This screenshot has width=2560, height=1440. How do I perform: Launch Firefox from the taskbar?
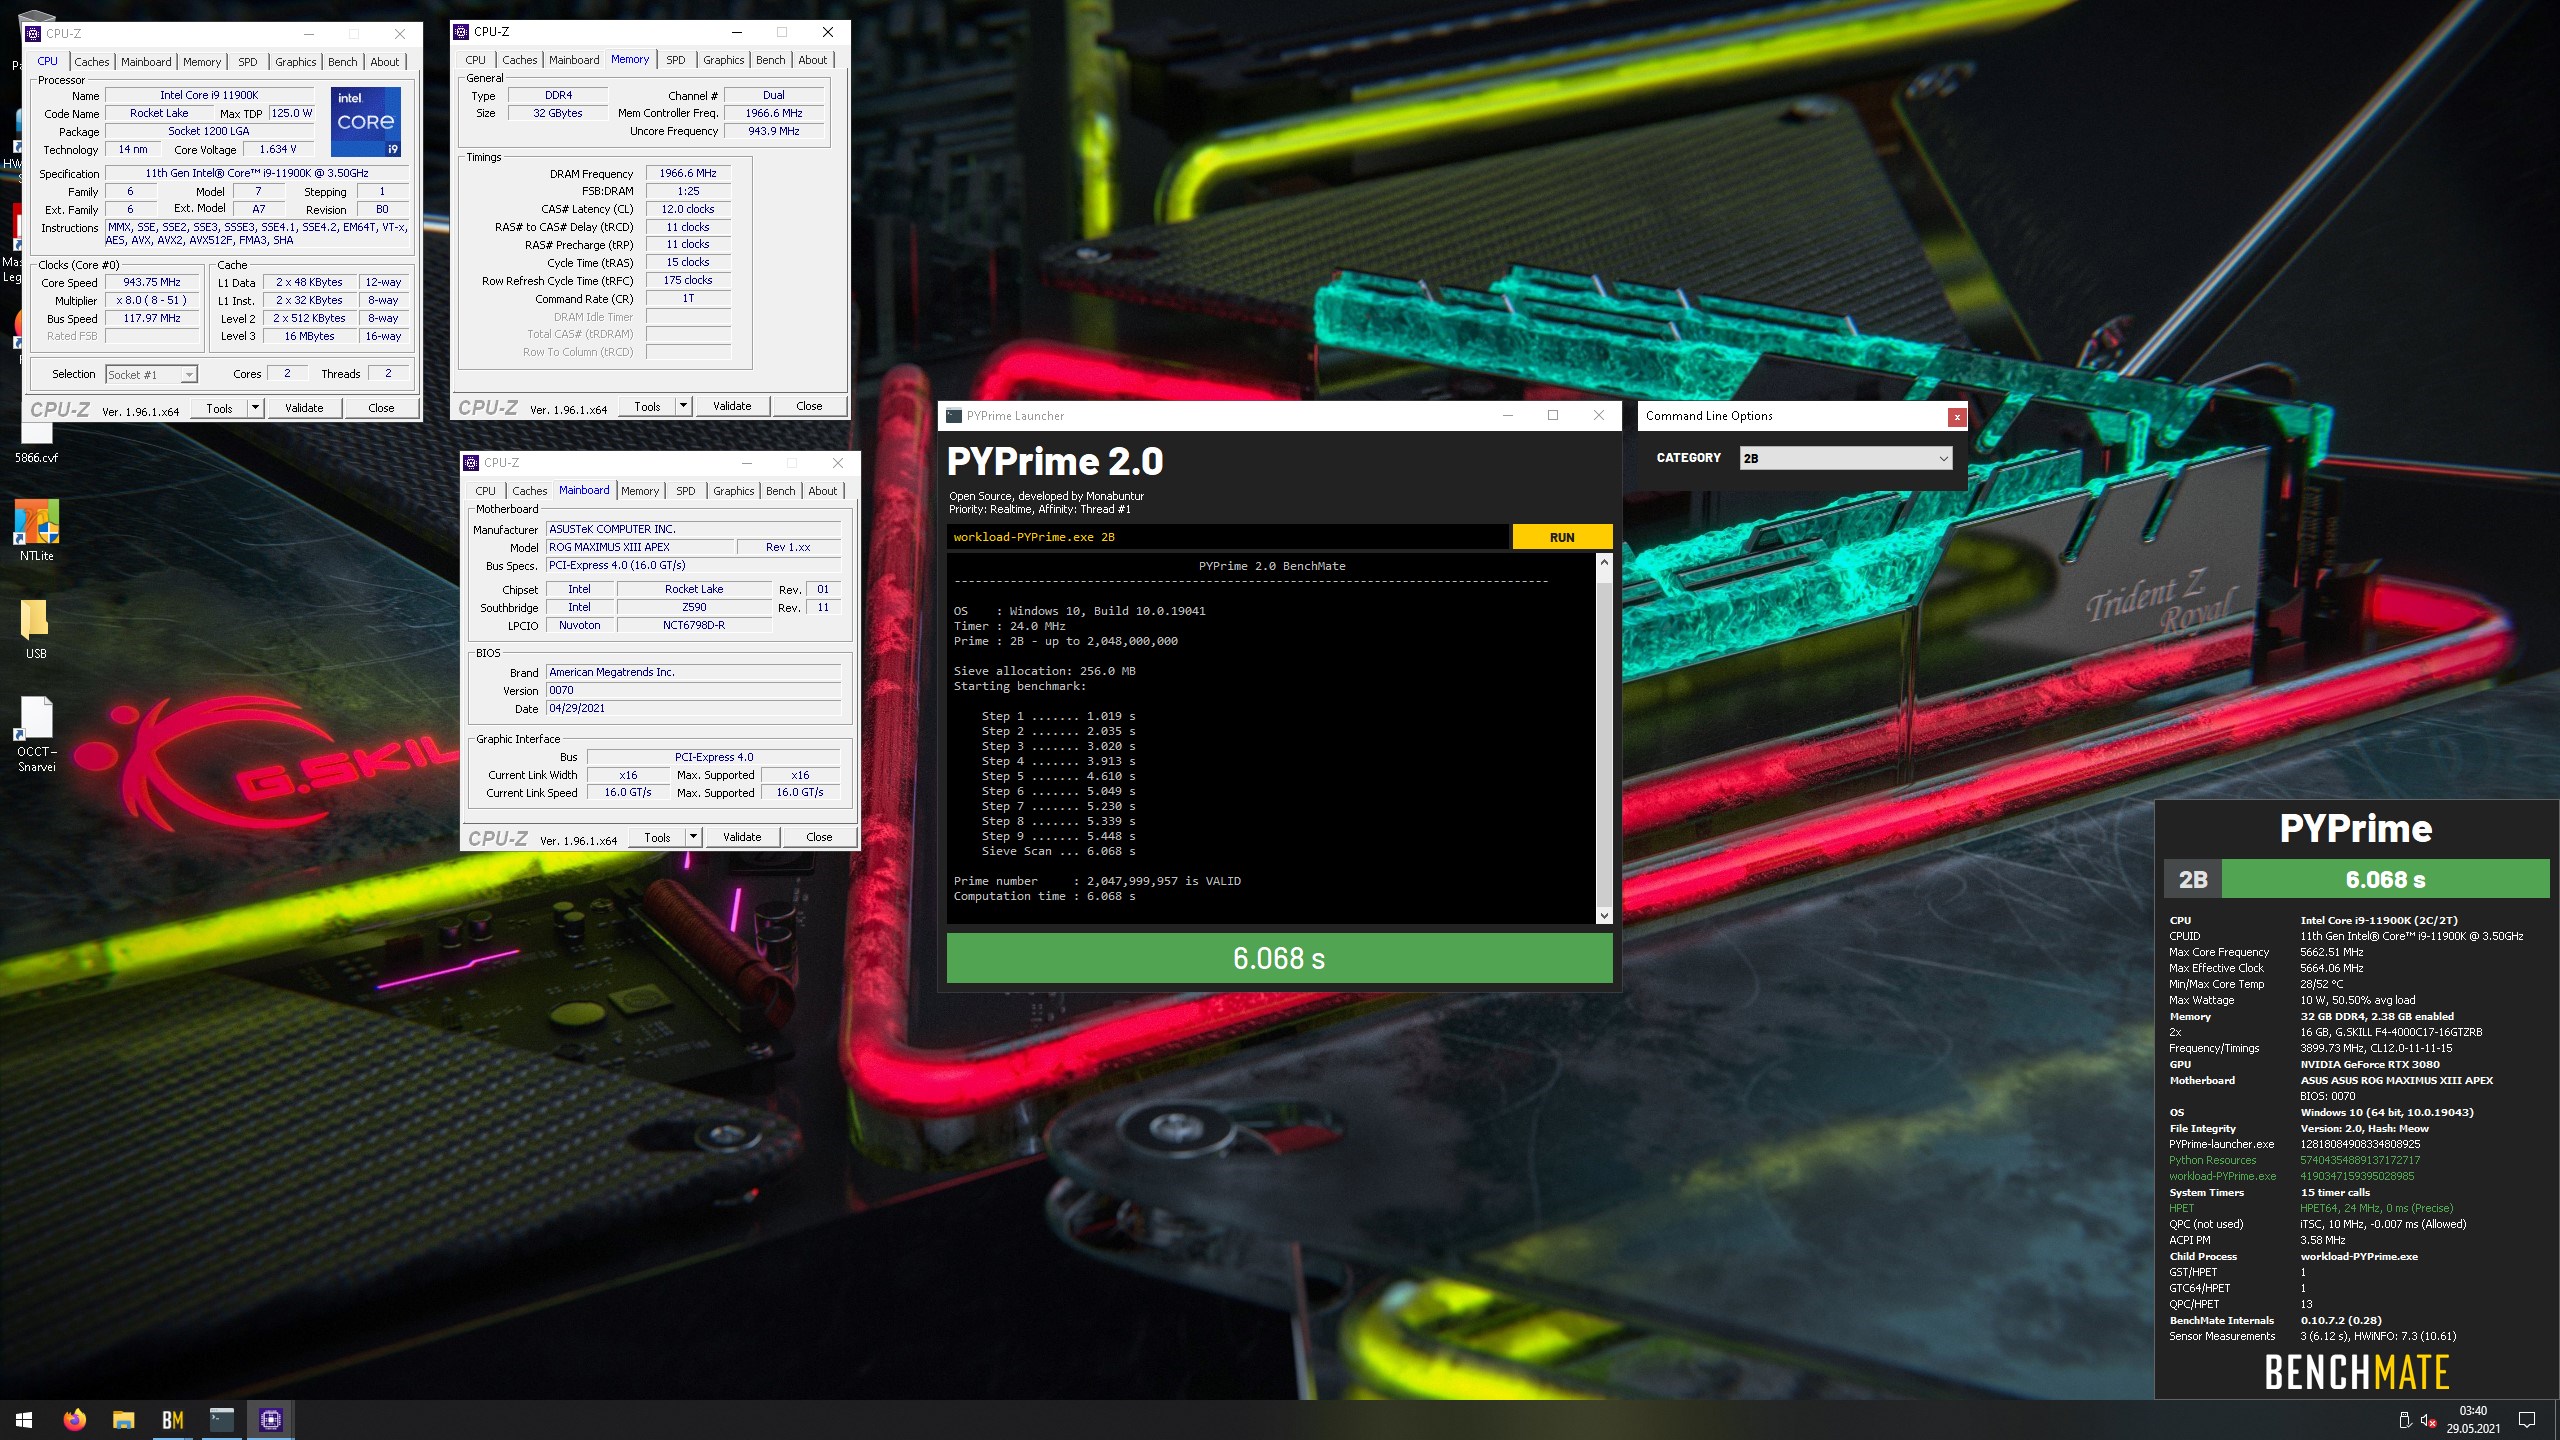point(74,1420)
